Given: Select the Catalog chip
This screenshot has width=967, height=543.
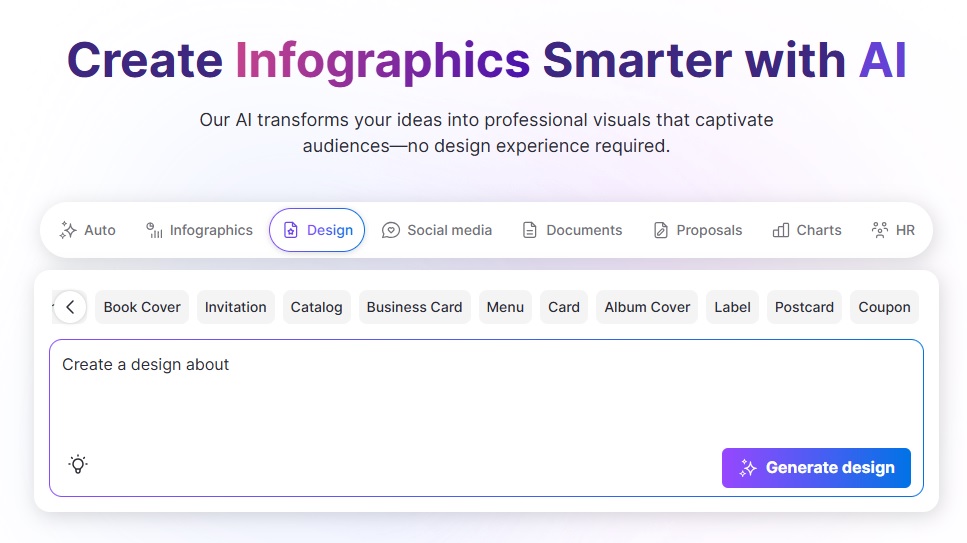Looking at the screenshot, I should (x=316, y=307).
